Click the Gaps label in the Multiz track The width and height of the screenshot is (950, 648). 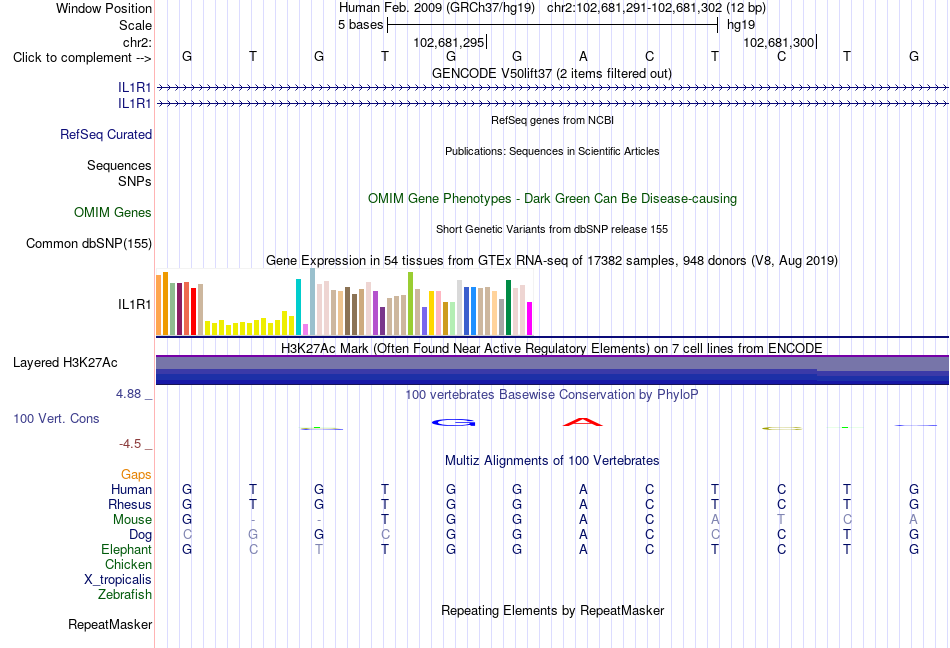pos(136,474)
